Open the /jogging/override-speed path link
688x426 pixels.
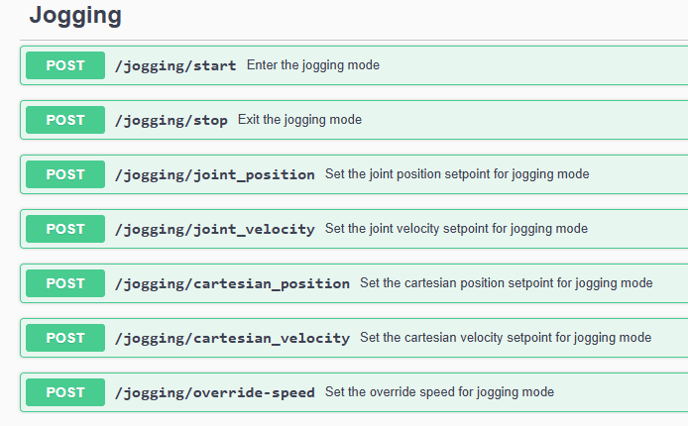(x=214, y=392)
